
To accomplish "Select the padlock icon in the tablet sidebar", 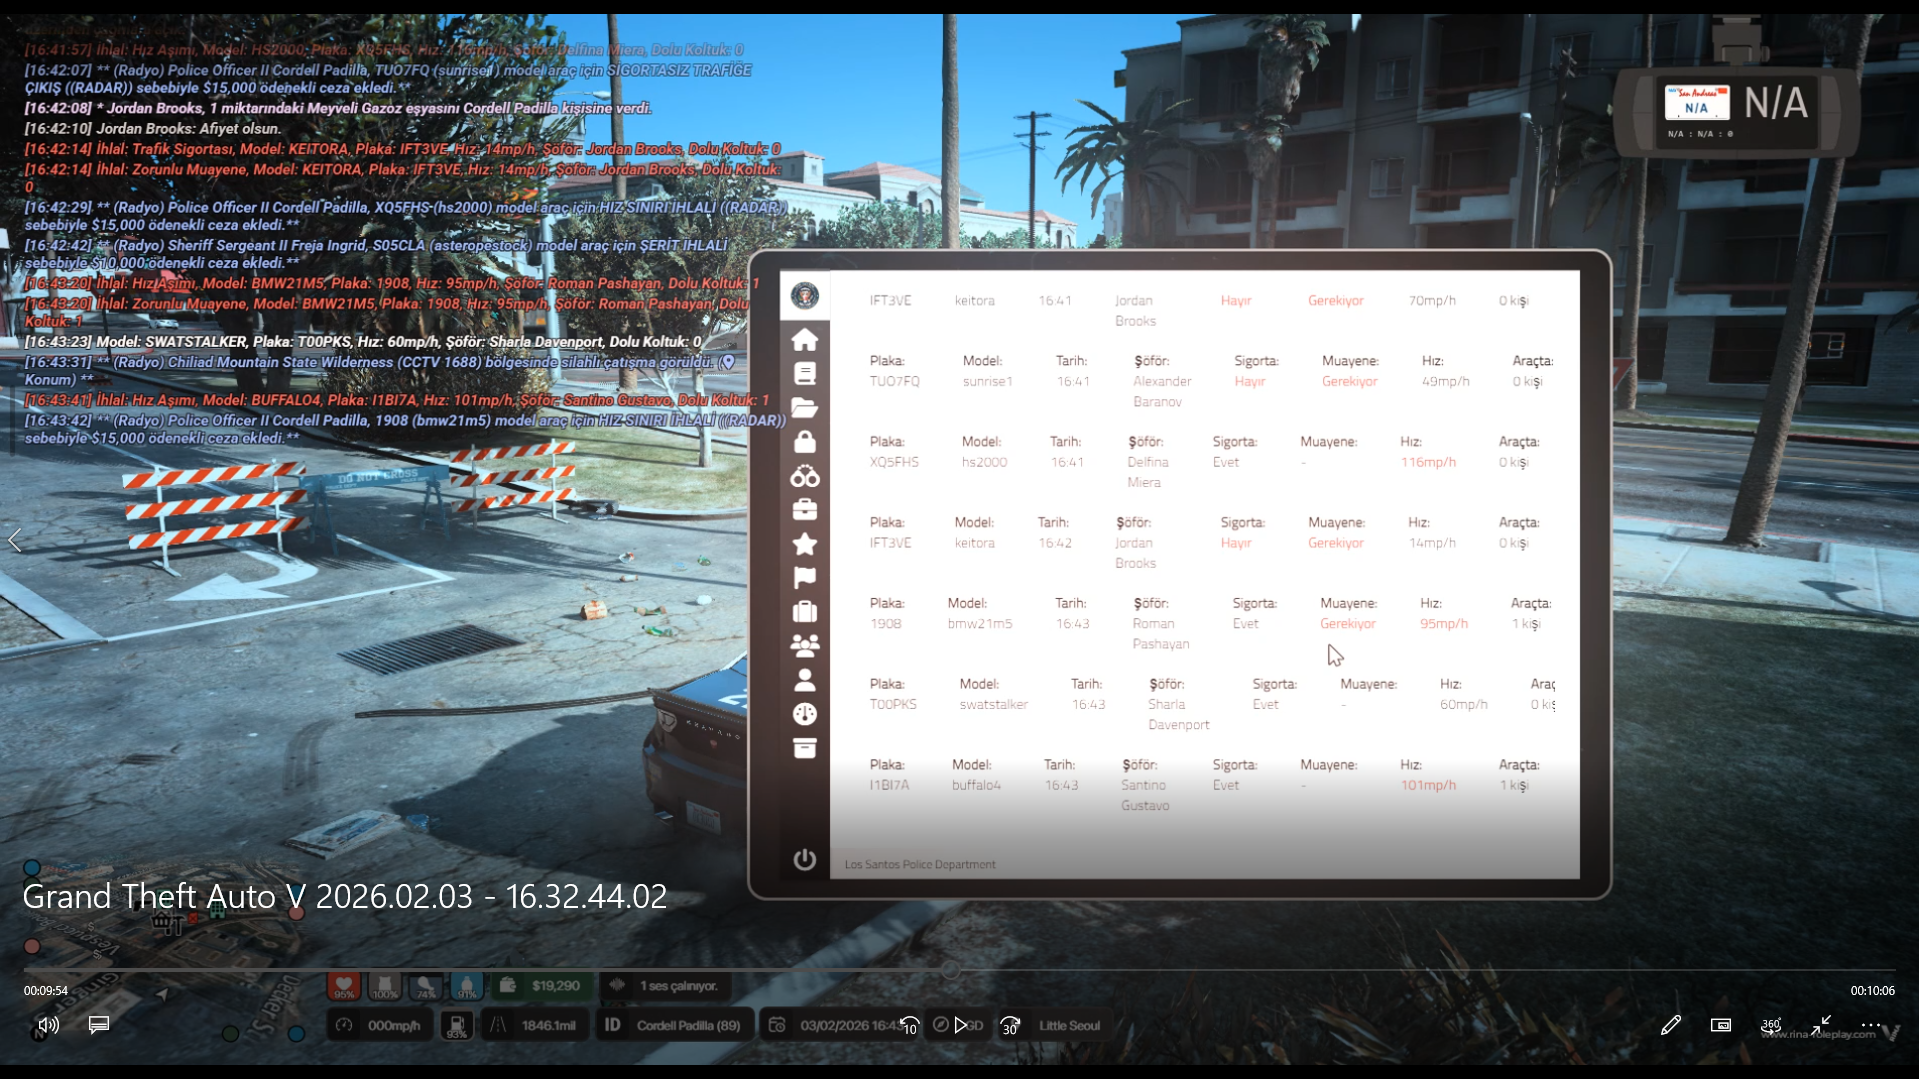I will pos(804,442).
